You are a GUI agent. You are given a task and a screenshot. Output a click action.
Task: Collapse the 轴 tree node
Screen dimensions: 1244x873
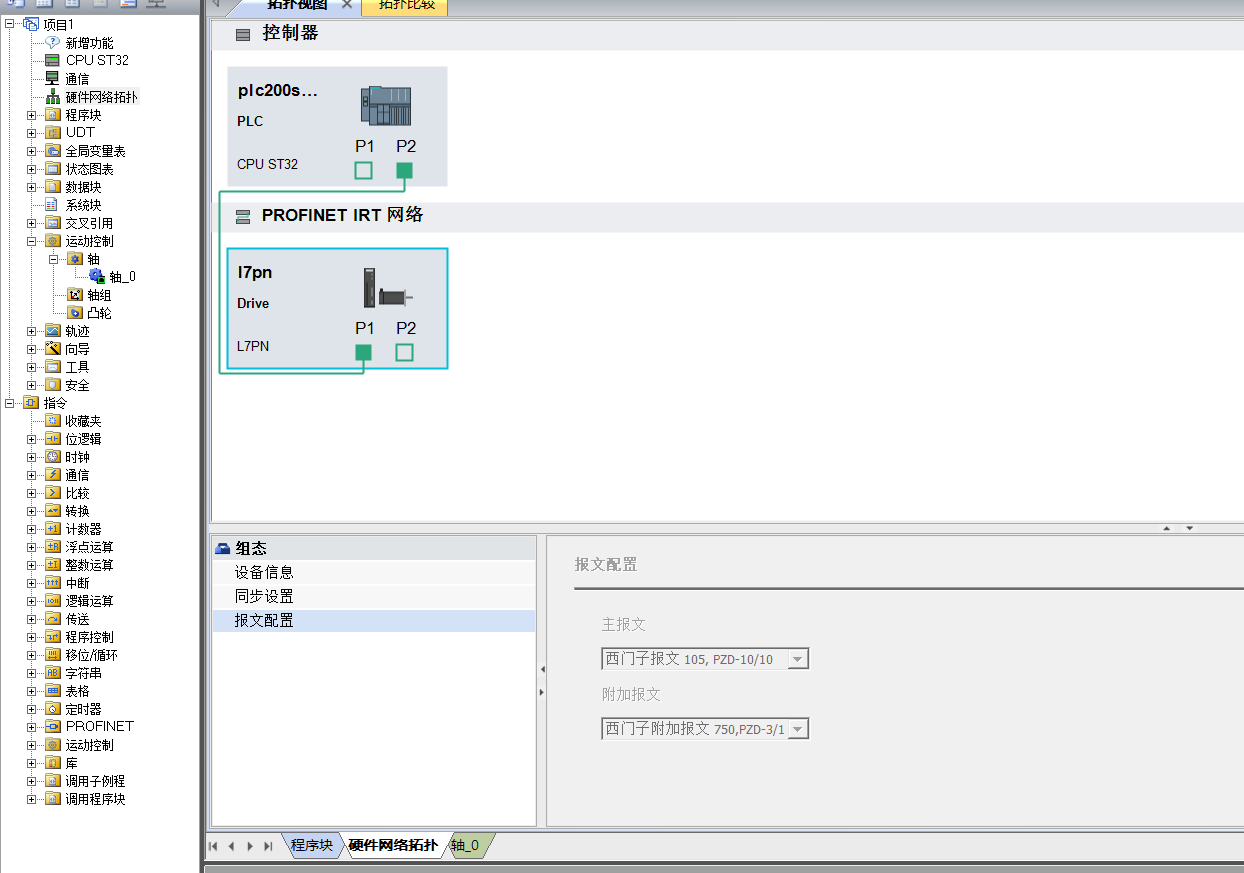[x=54, y=259]
